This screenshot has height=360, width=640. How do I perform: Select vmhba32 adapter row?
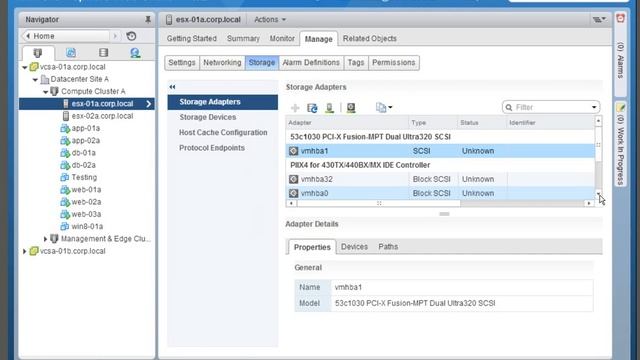(440, 179)
